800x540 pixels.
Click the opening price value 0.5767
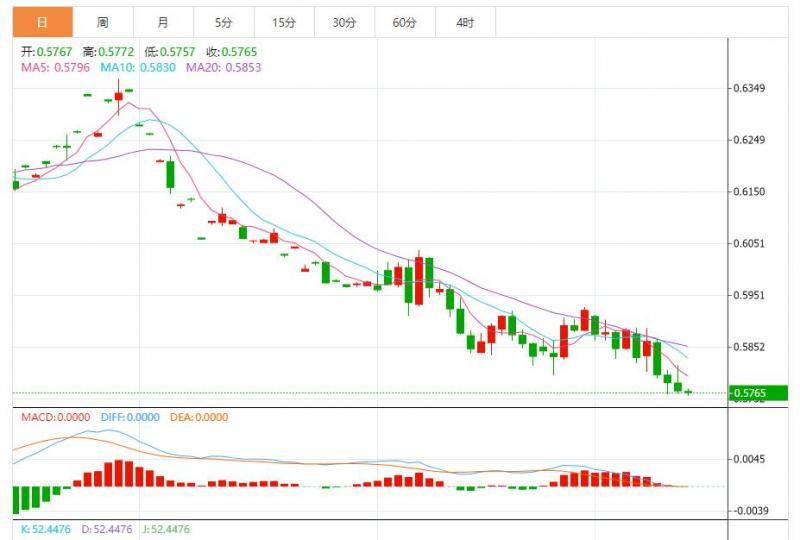55,52
